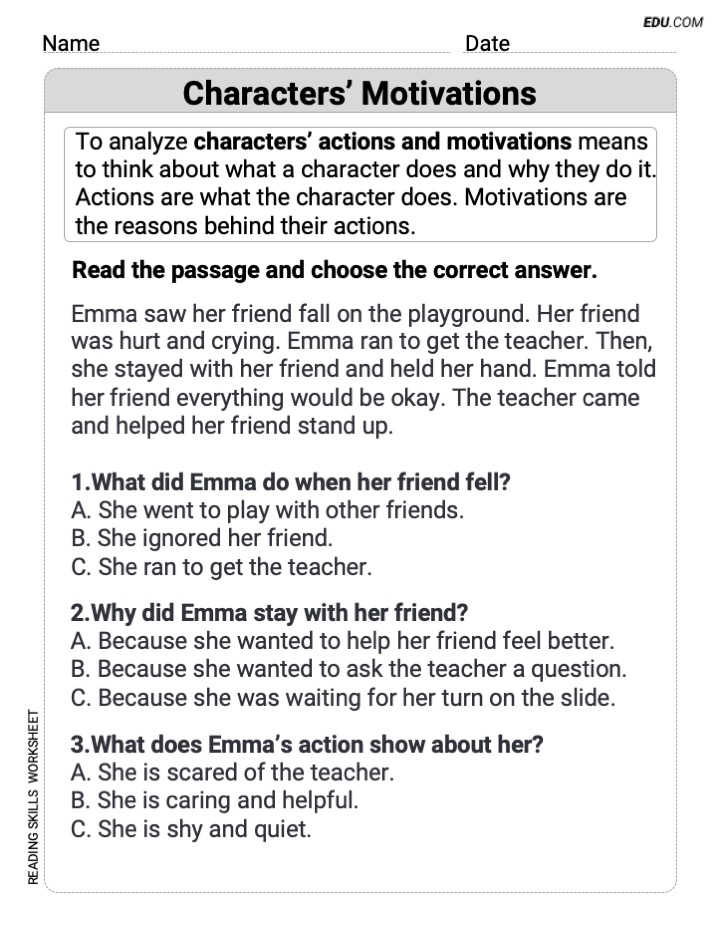This screenshot has width=720, height=932.
Task: Select answer A: She went to play with other friends
Action: pyautogui.click(x=267, y=510)
